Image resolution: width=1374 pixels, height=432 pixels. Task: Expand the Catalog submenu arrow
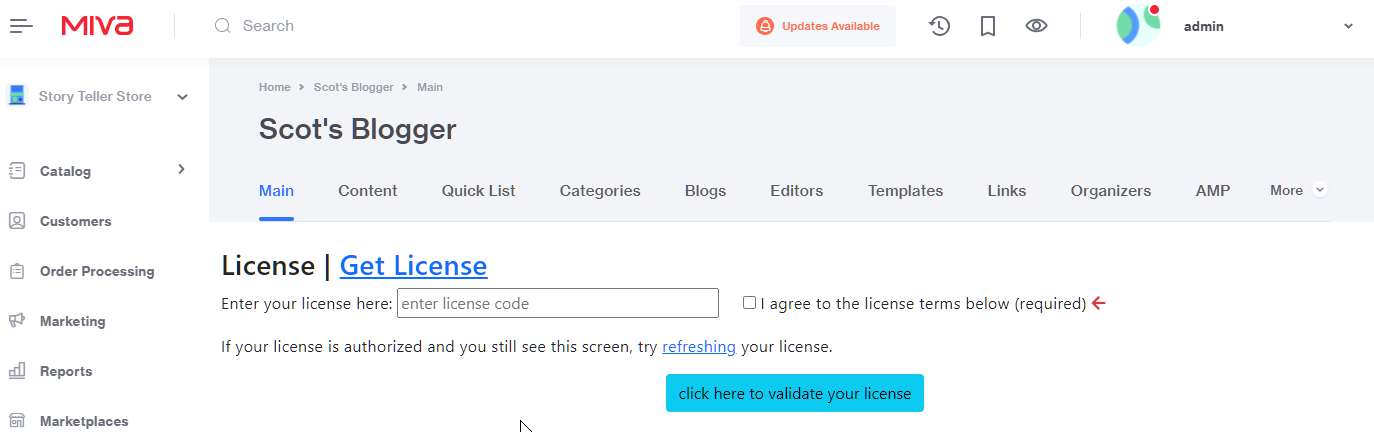181,170
